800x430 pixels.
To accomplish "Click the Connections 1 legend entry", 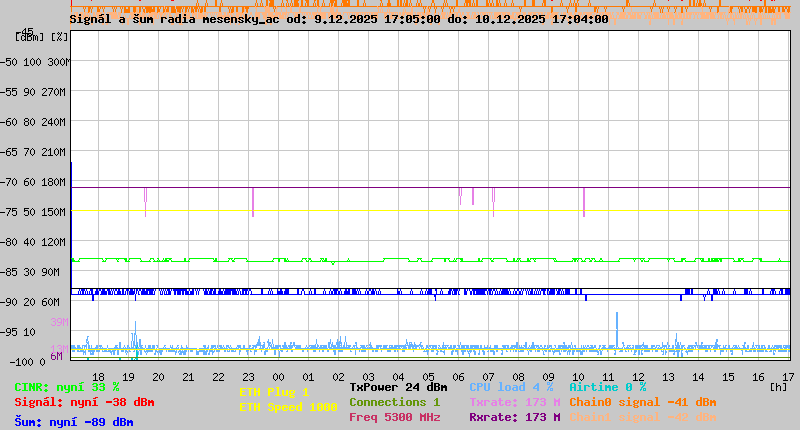I will click(x=394, y=402).
